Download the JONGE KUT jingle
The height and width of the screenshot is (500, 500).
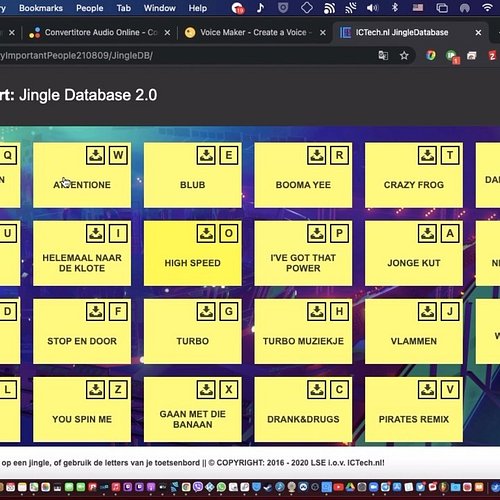pos(427,233)
